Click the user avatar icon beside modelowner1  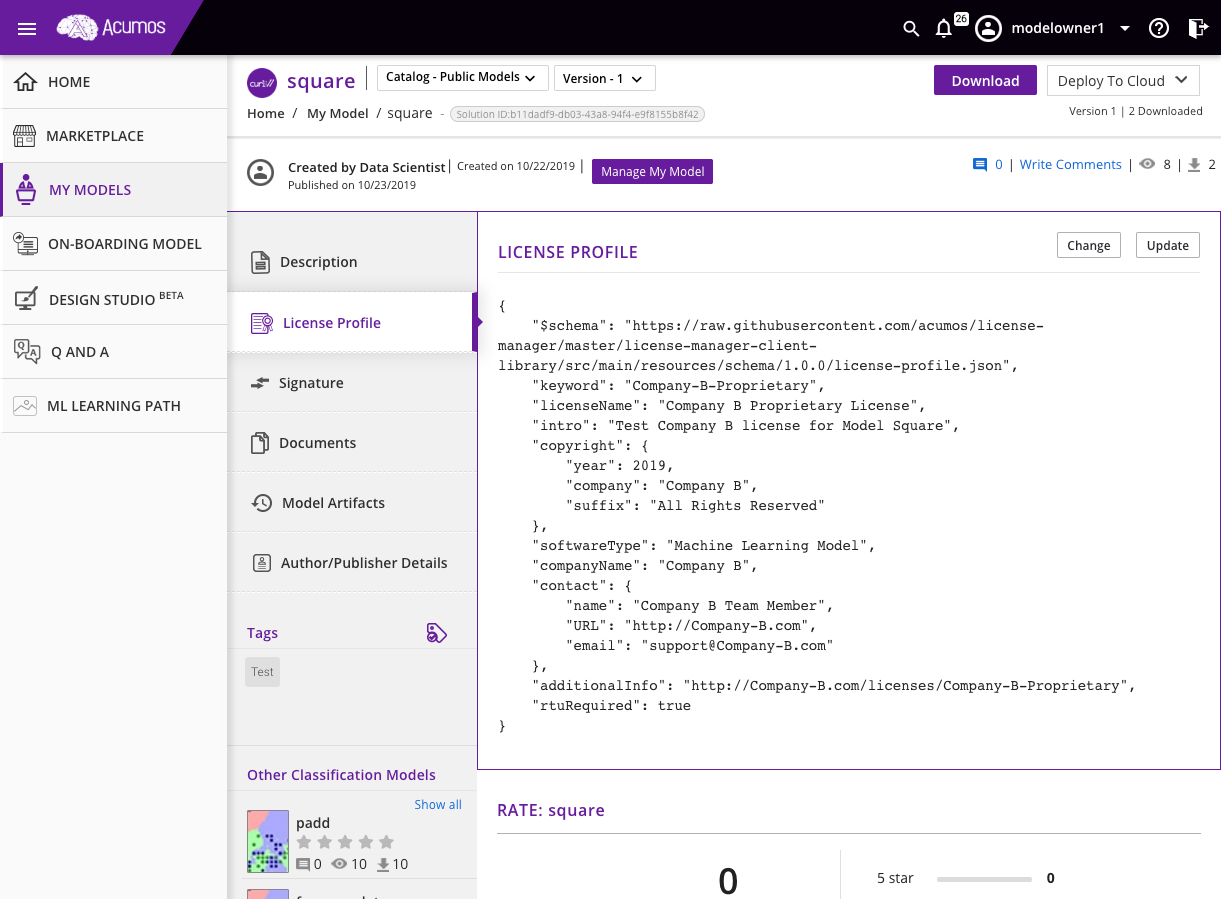tap(989, 28)
